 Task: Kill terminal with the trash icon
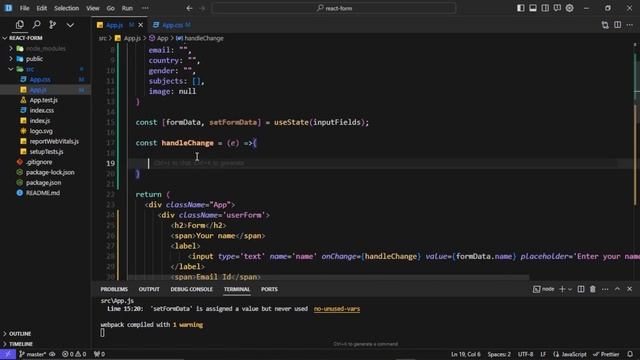593,289
